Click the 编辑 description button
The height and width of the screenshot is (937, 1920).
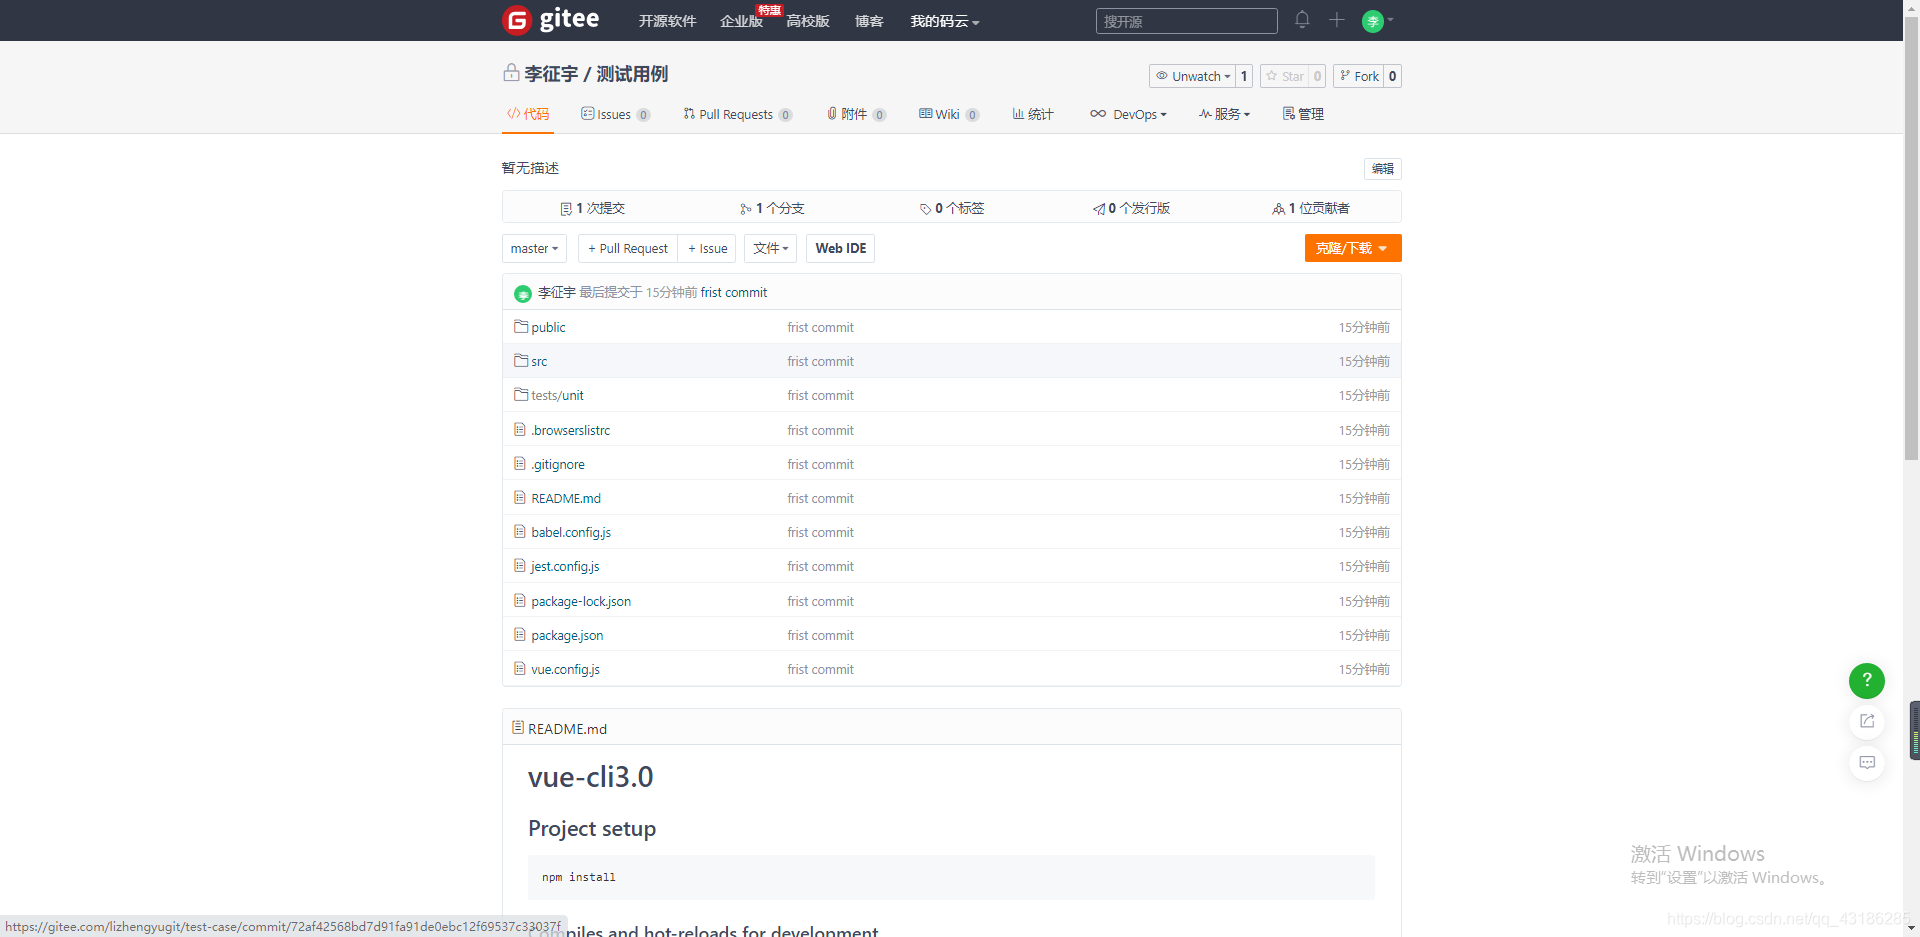(x=1382, y=168)
